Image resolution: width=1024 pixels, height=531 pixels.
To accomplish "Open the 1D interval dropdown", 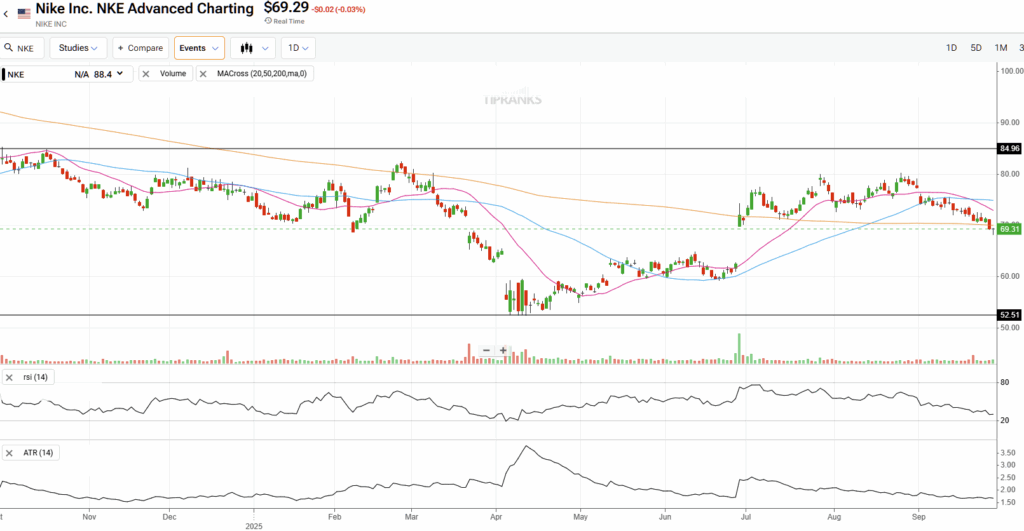I will [298, 48].
